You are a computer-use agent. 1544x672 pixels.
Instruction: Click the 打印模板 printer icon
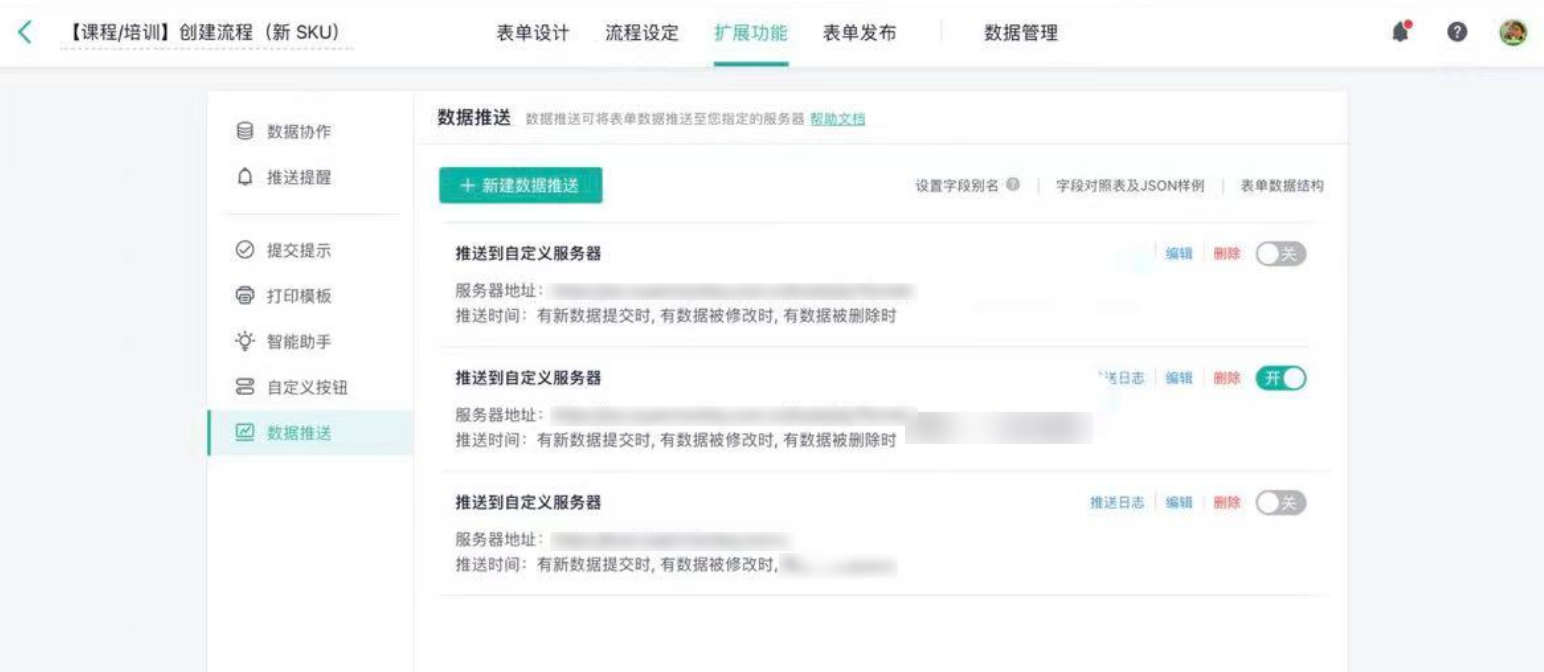tap(243, 295)
